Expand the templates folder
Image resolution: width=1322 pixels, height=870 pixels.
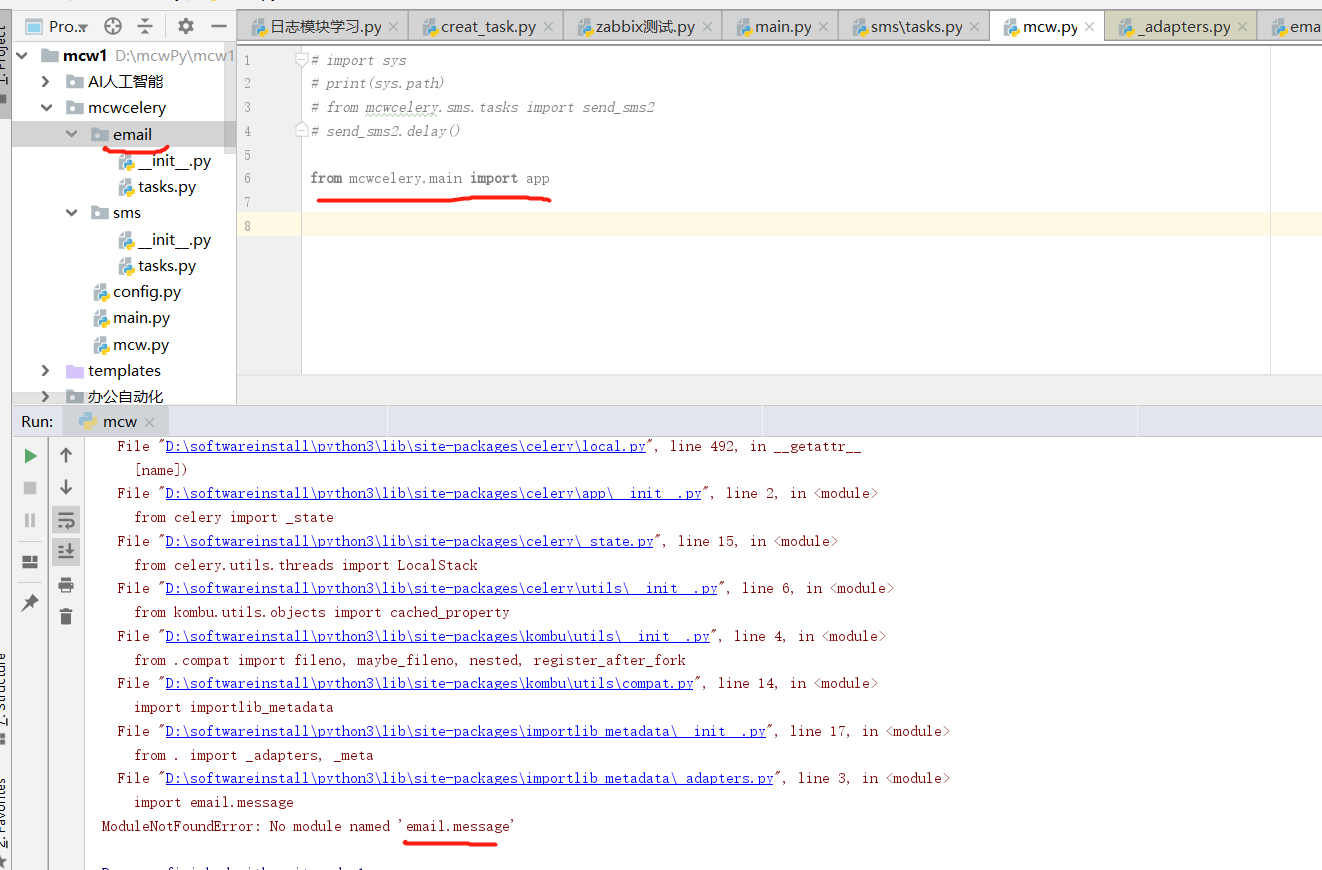click(46, 371)
